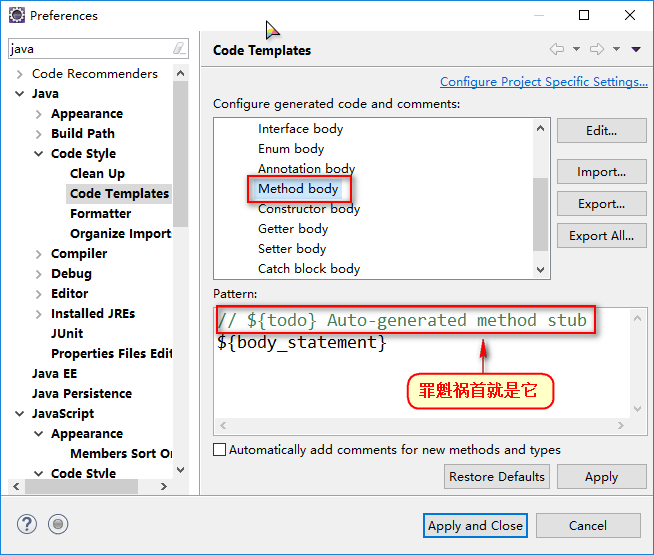Collapse JavaScript Appearance node
The height and width of the screenshot is (555, 654).
coord(38,434)
